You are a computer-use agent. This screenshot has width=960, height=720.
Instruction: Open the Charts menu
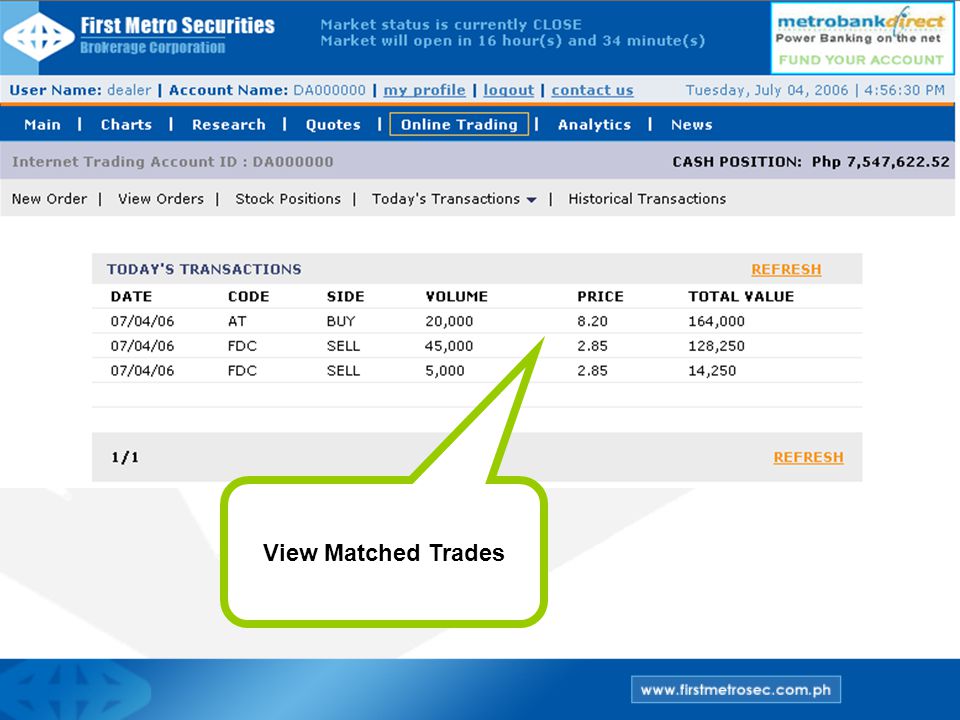(x=126, y=124)
